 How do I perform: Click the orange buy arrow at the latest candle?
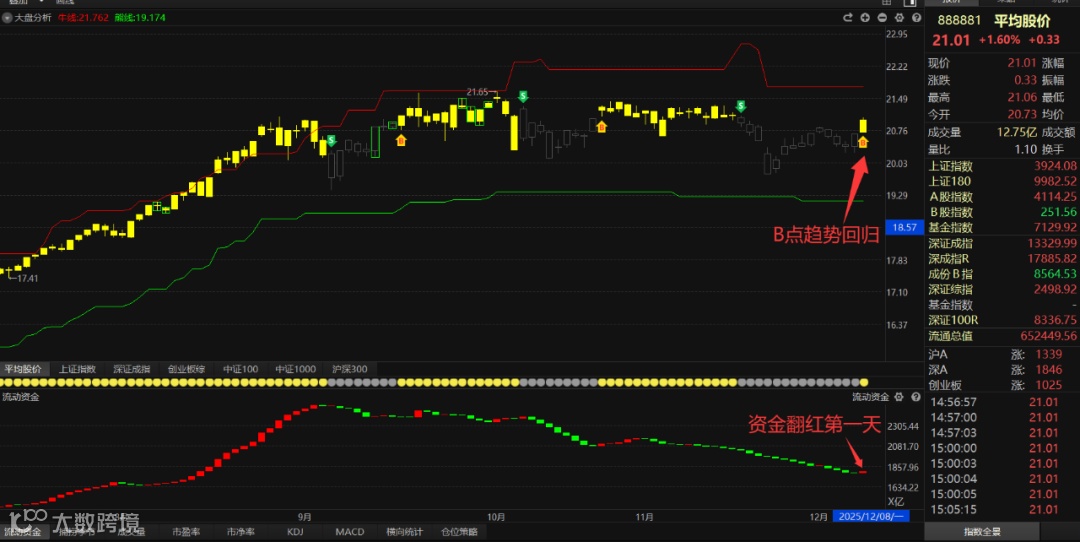point(863,143)
